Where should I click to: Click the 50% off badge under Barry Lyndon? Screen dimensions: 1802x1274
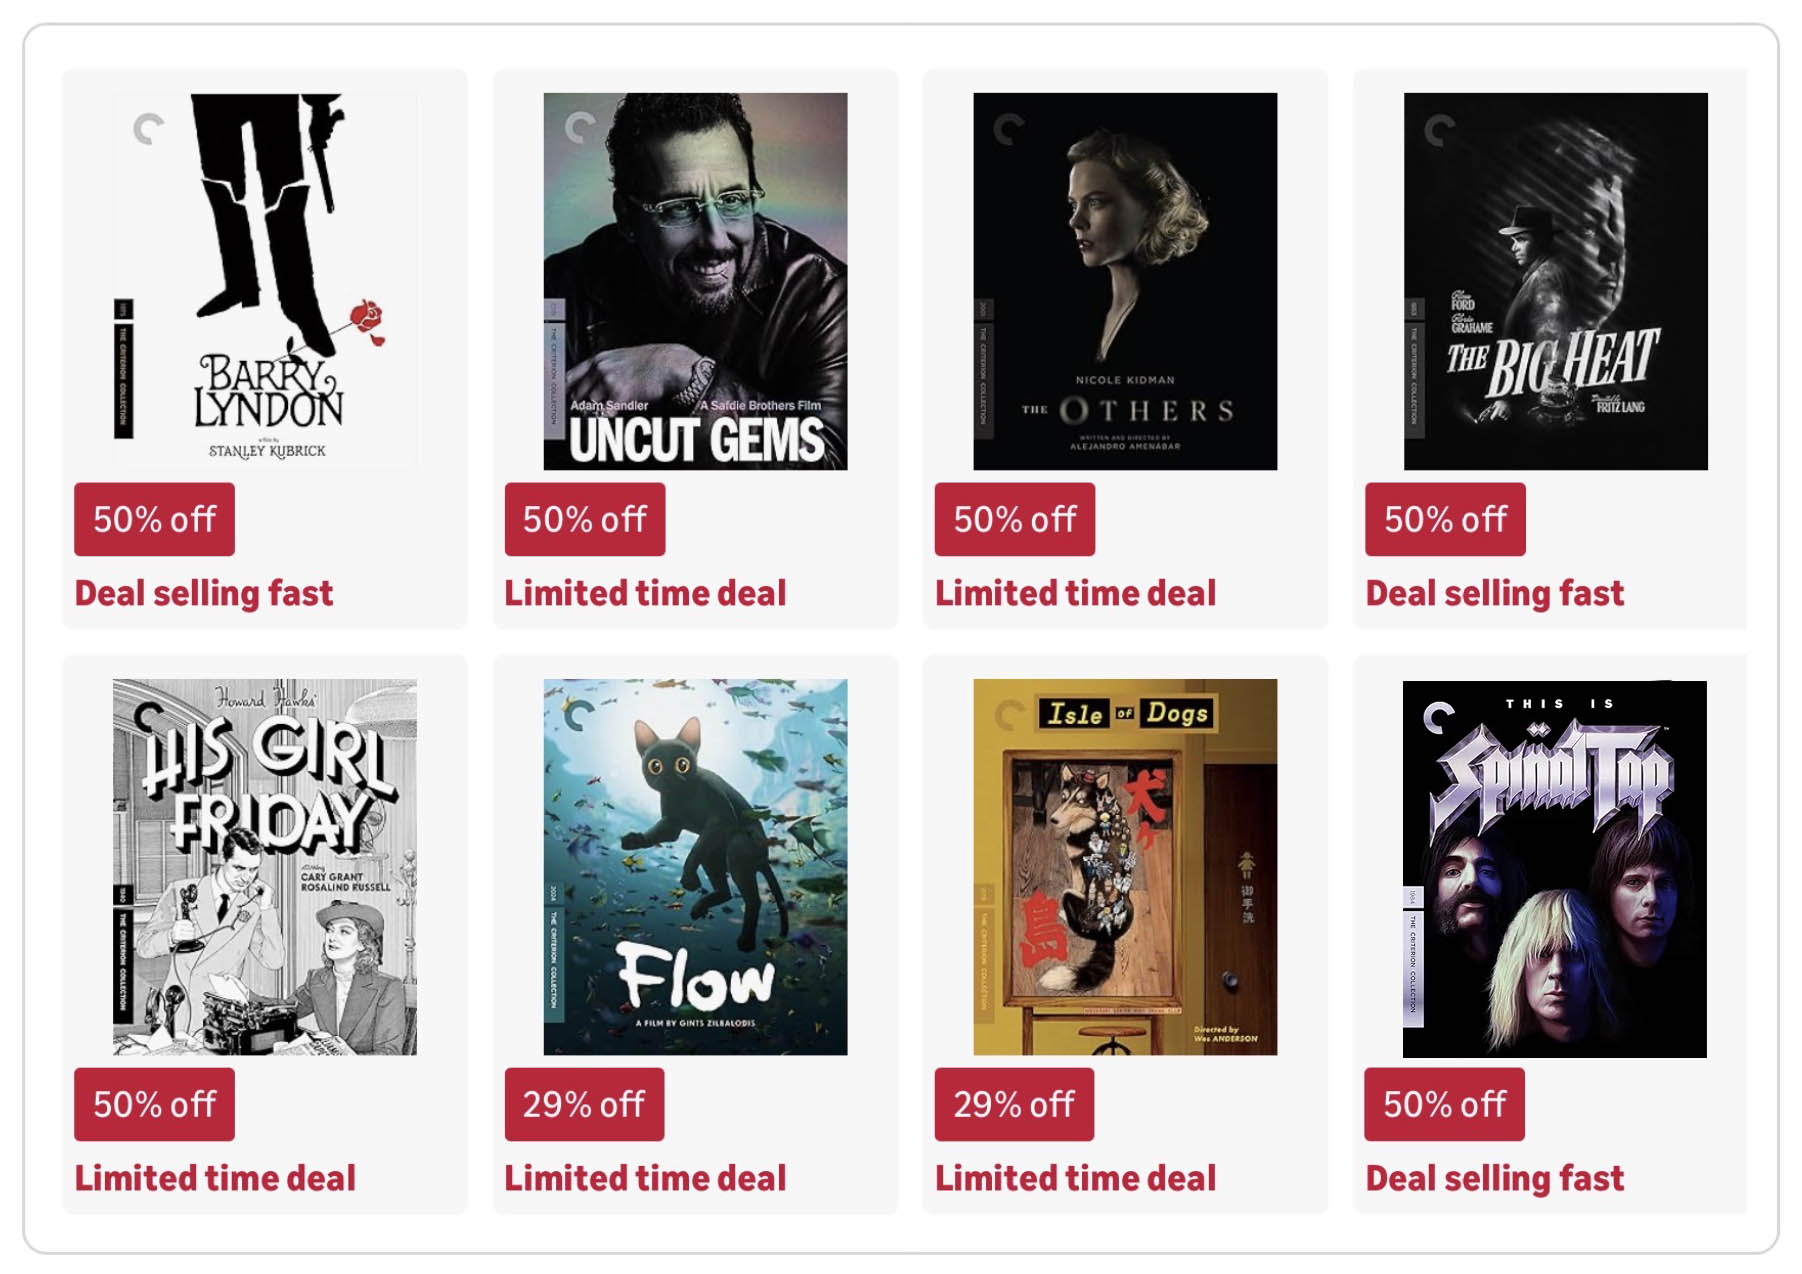pos(154,519)
